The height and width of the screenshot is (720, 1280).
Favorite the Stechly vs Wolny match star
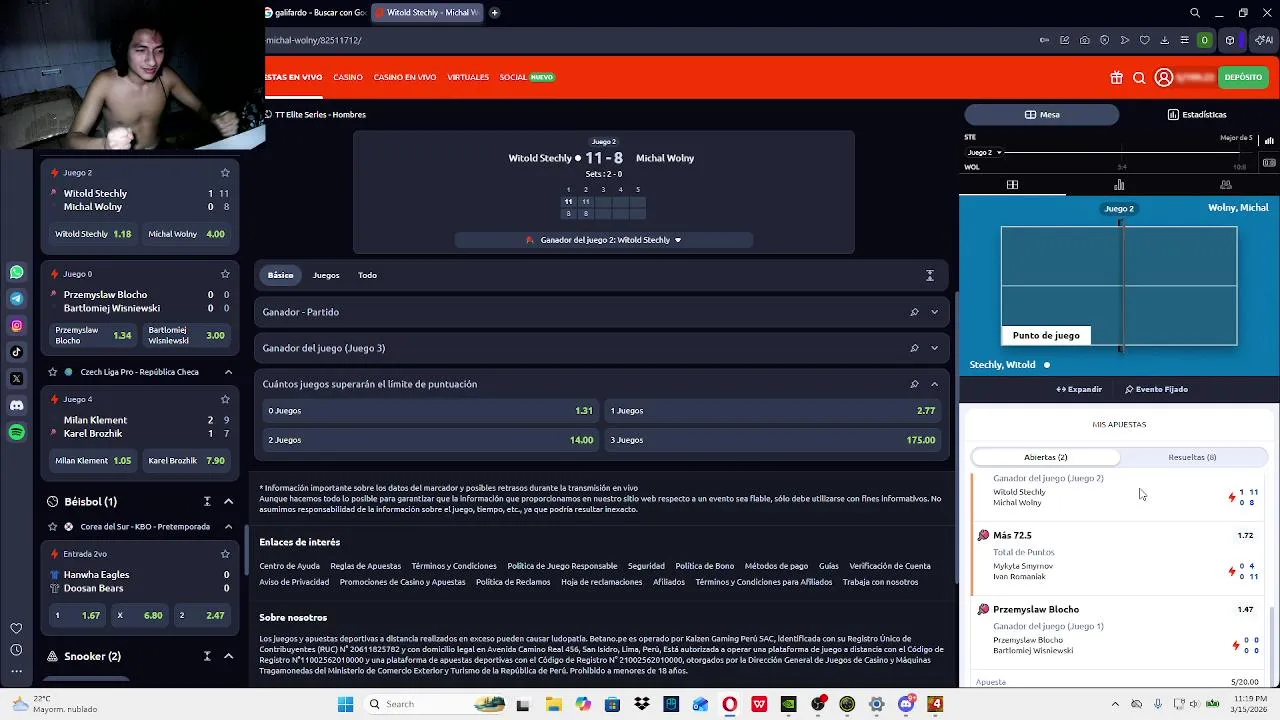point(225,173)
